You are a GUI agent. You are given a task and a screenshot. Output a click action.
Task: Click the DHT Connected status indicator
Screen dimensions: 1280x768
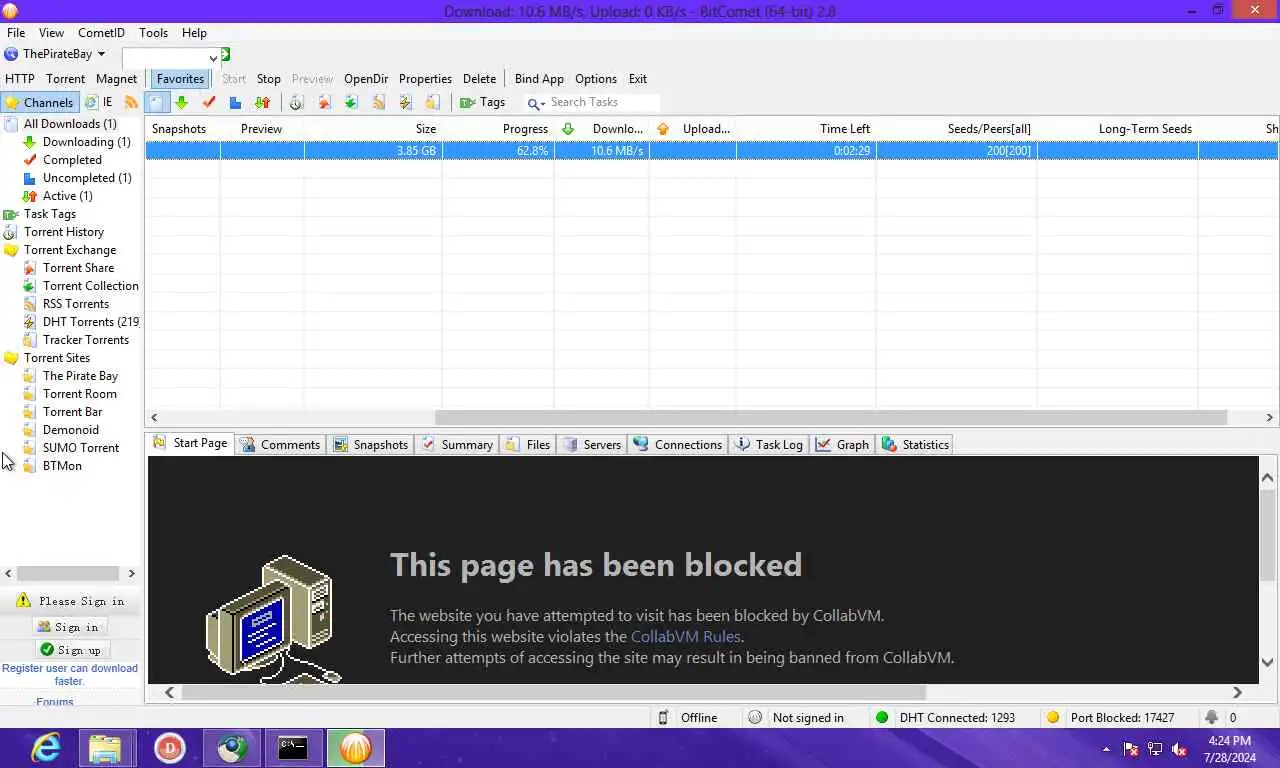pos(945,717)
